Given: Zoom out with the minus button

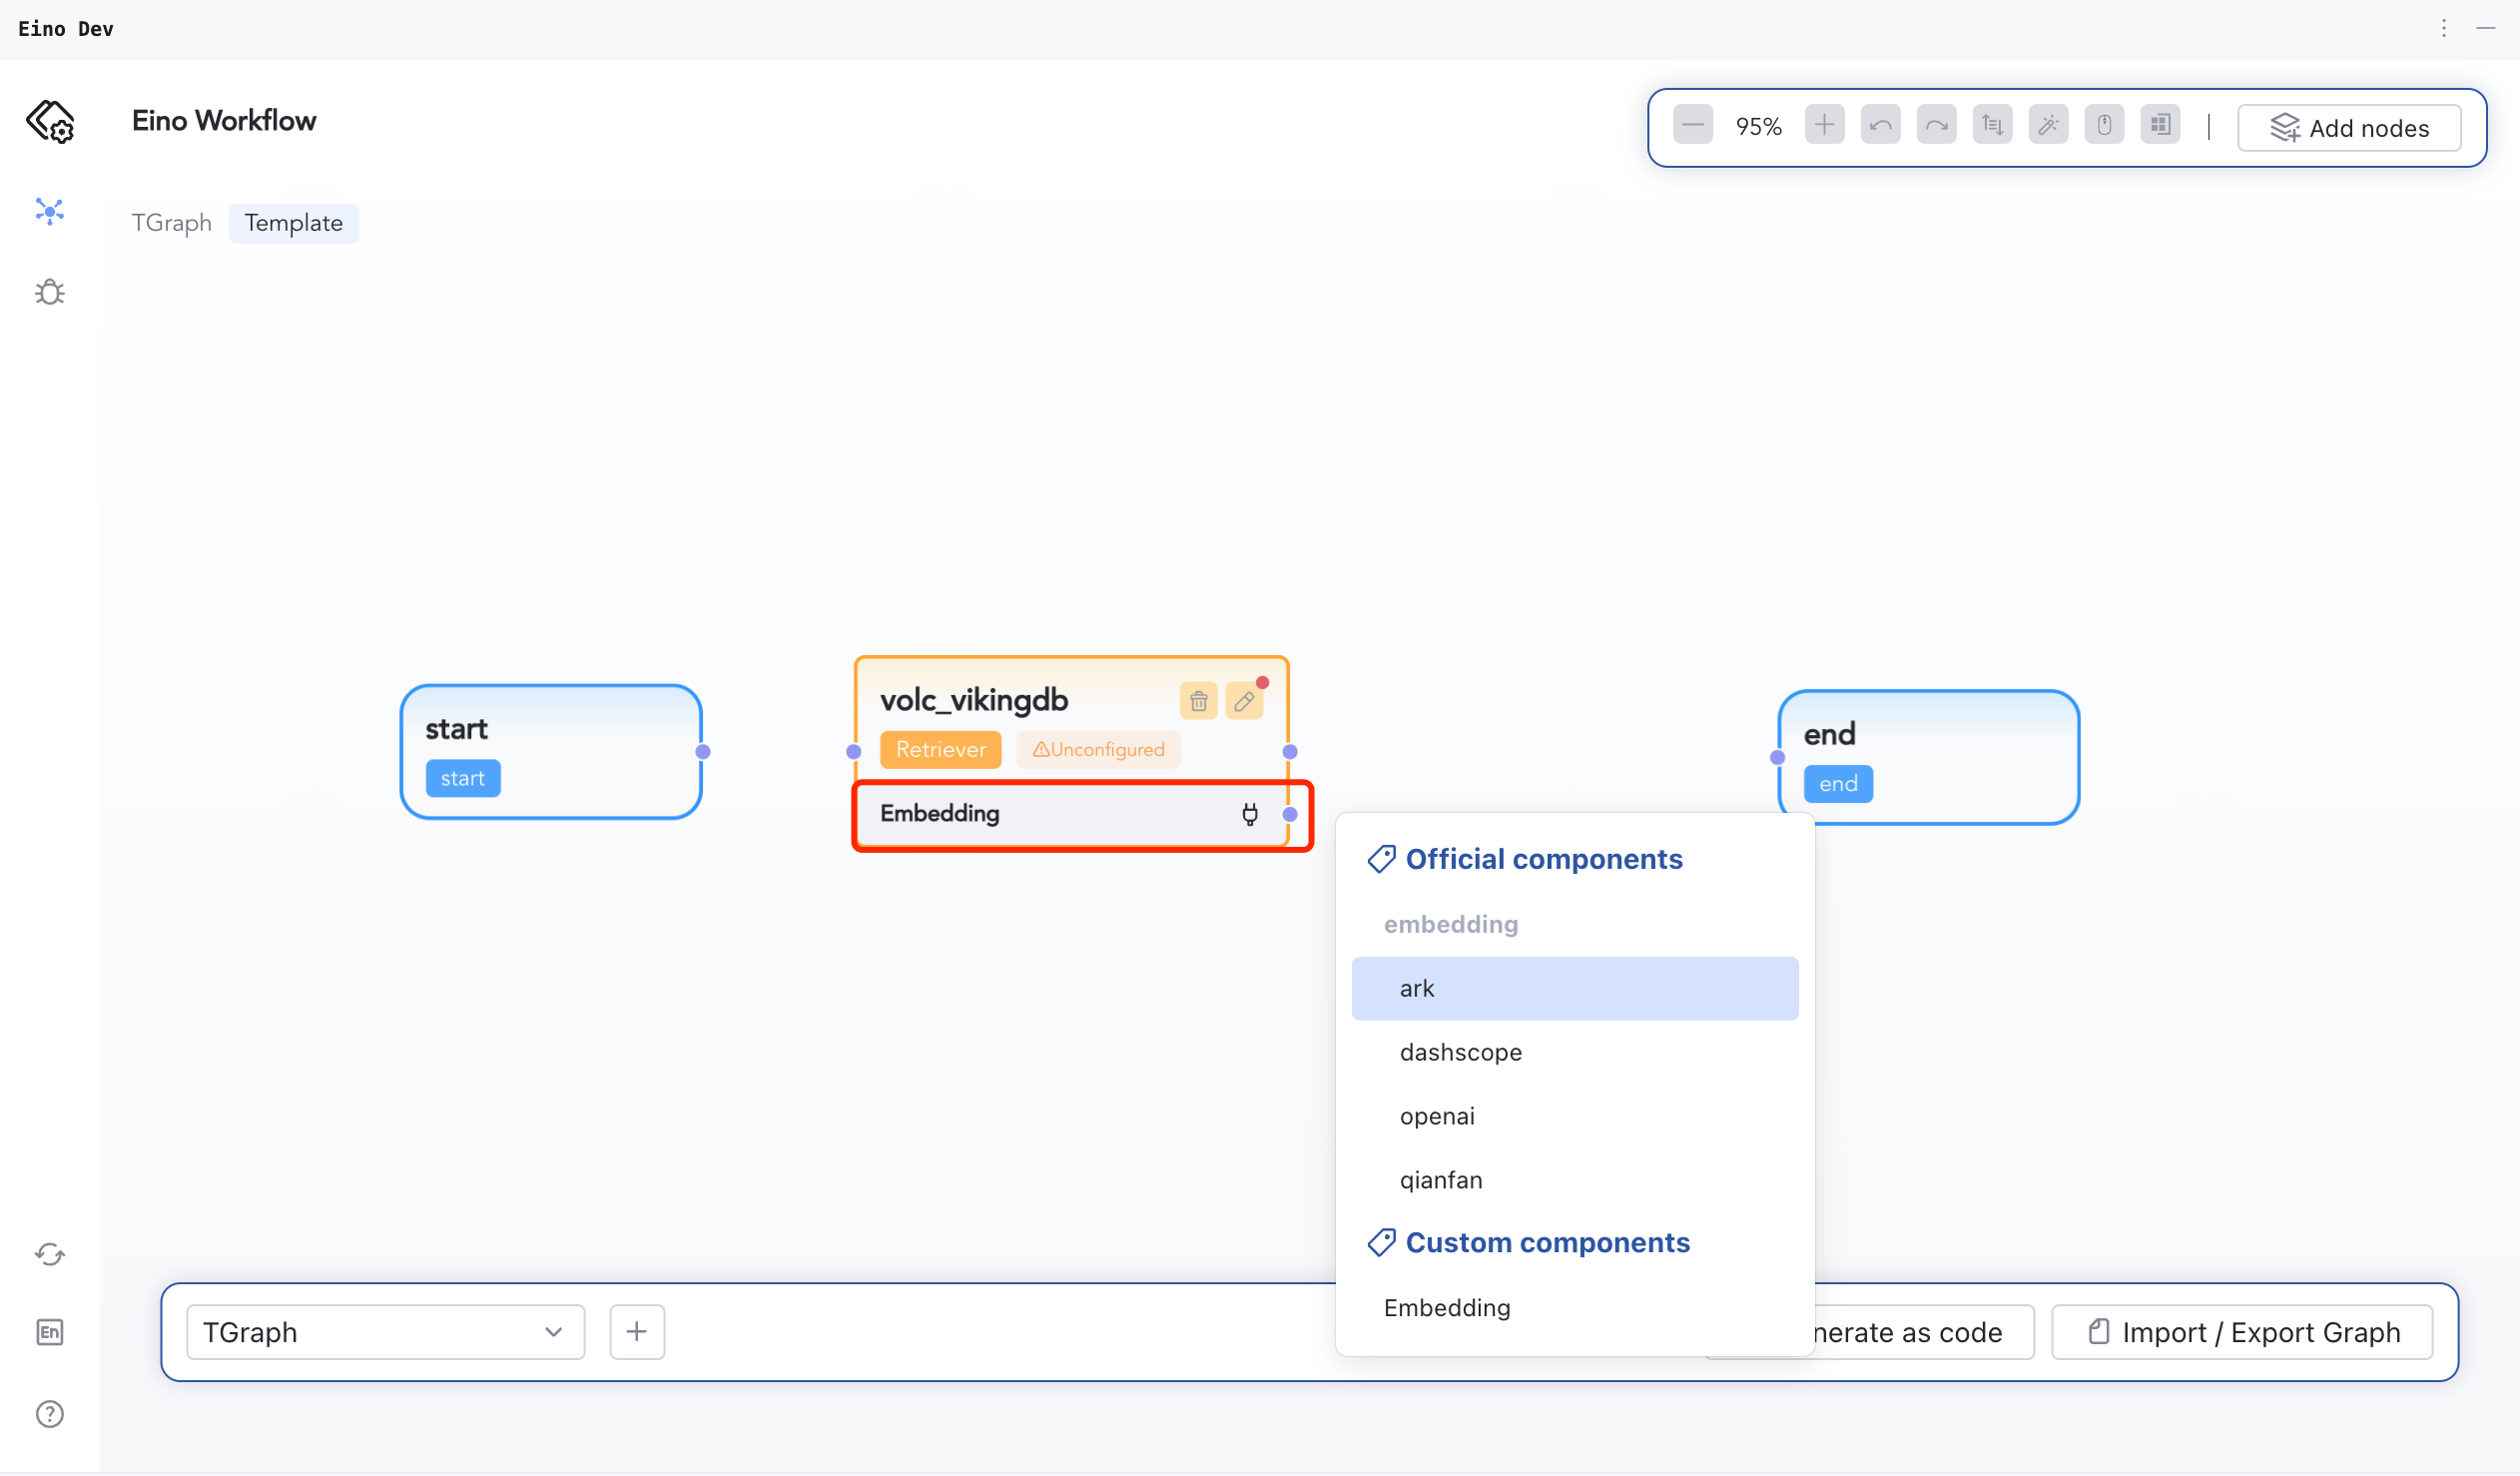Looking at the screenshot, I should 1693,126.
